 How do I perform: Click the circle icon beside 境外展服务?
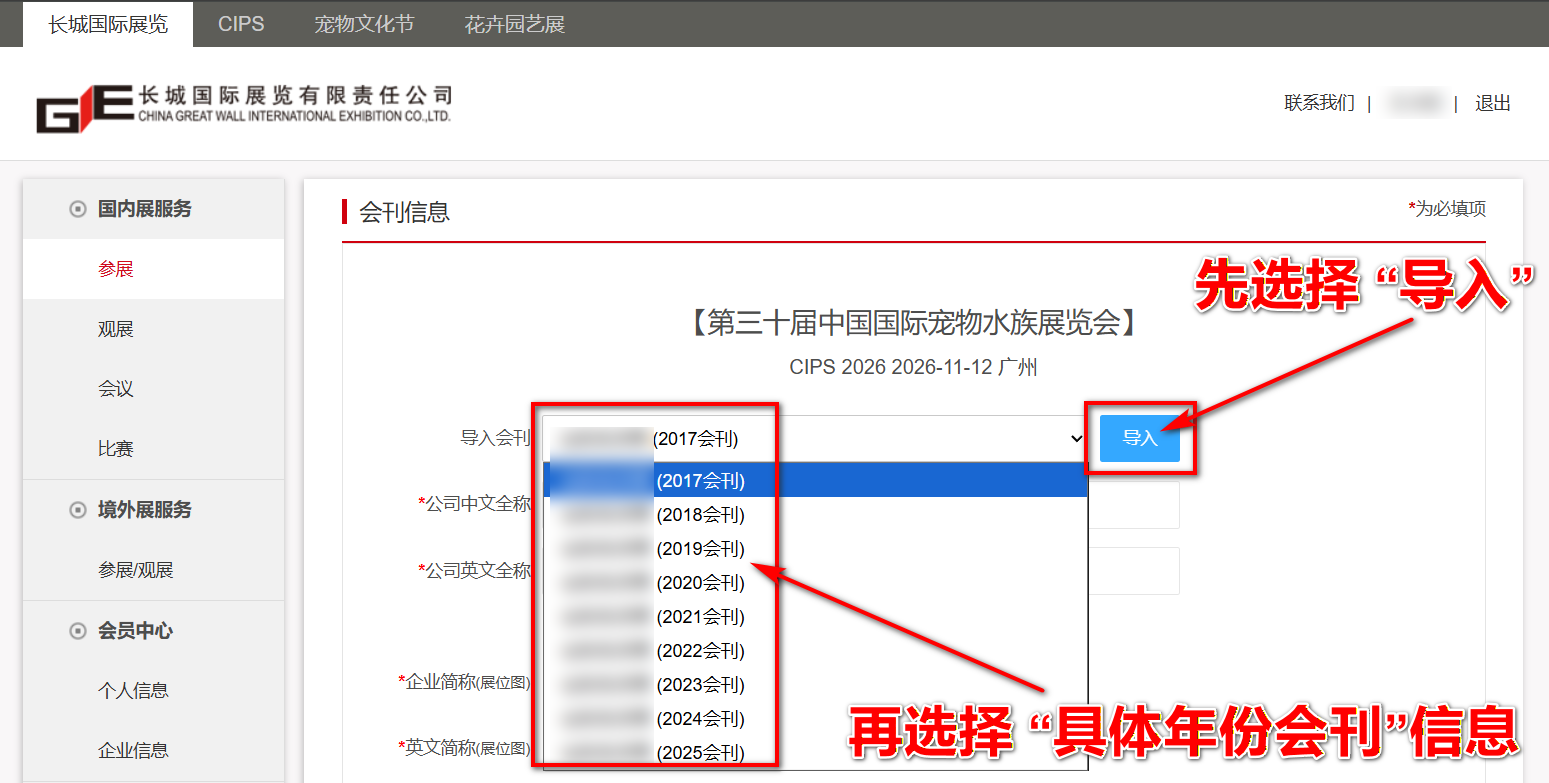[x=78, y=510]
